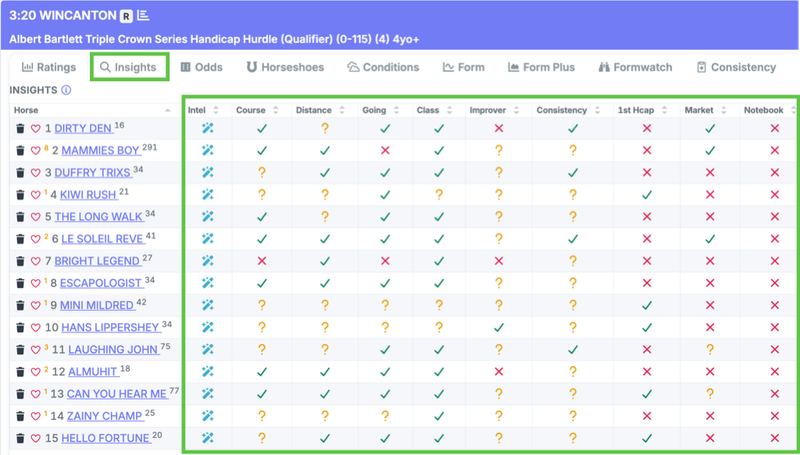Viewport: 800px width, 455px height.
Task: Favourite Dirty Den with heart icon
Action: click(x=36, y=129)
